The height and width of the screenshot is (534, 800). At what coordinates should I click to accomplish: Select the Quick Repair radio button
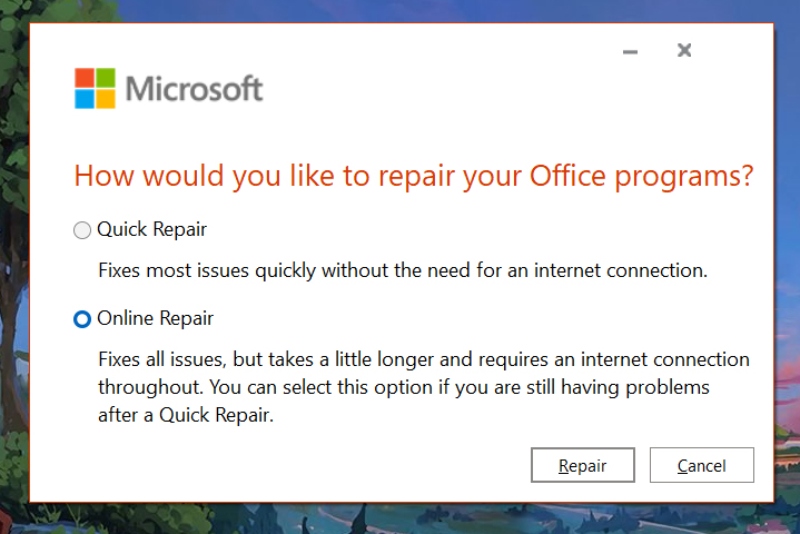[x=82, y=231]
